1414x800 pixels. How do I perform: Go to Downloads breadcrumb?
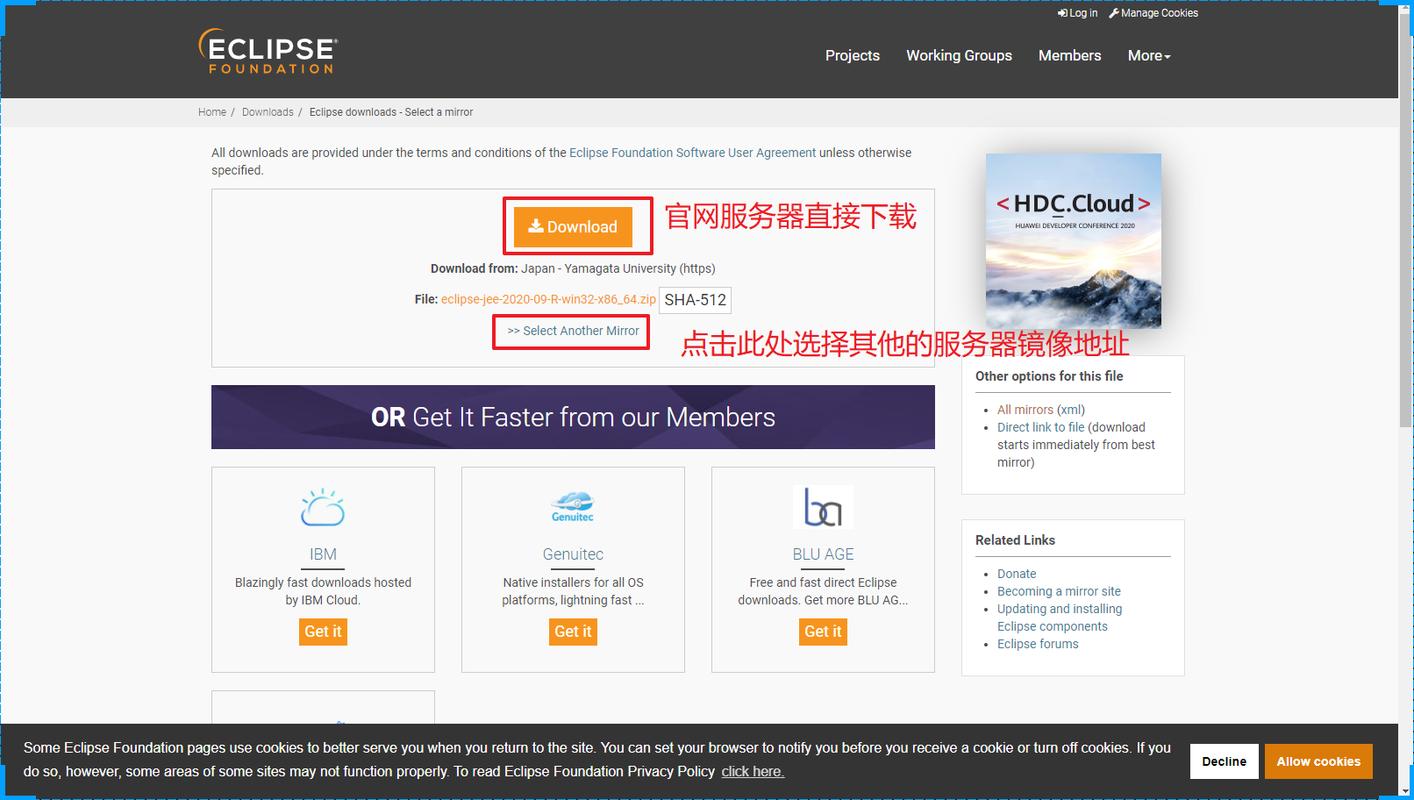[267, 112]
